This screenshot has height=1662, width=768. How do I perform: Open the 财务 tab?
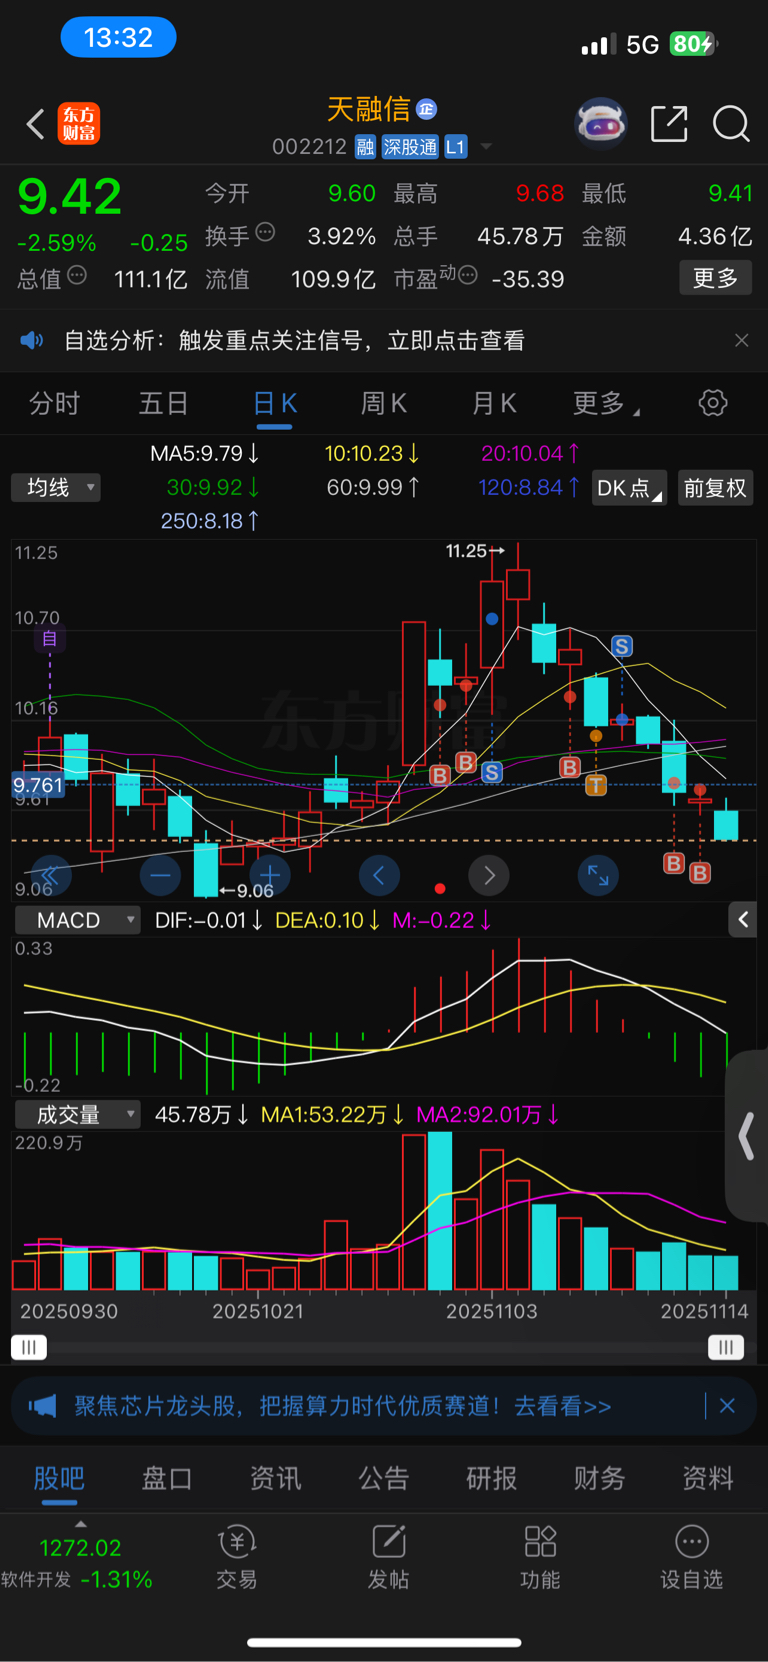tap(600, 1478)
